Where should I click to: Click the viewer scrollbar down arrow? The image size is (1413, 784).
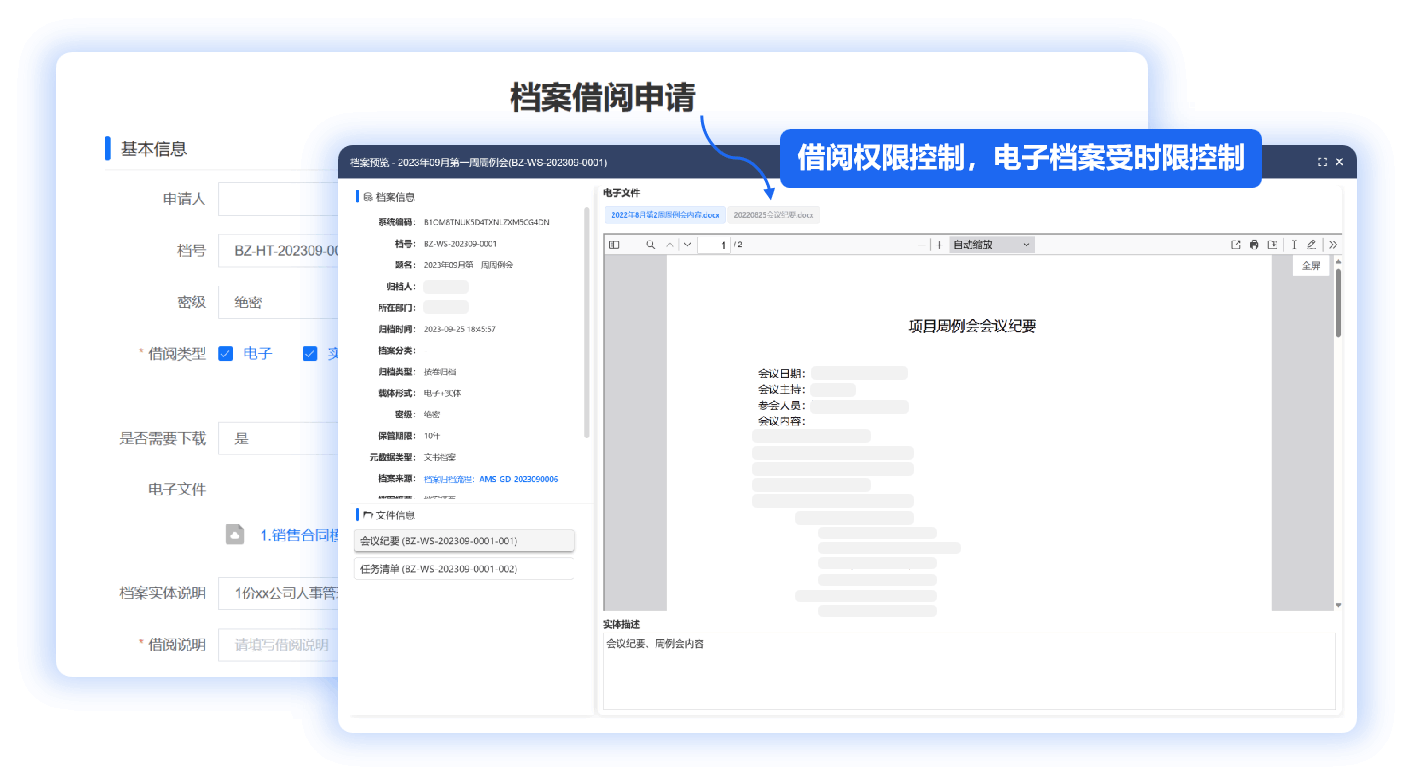pyautogui.click(x=1339, y=605)
